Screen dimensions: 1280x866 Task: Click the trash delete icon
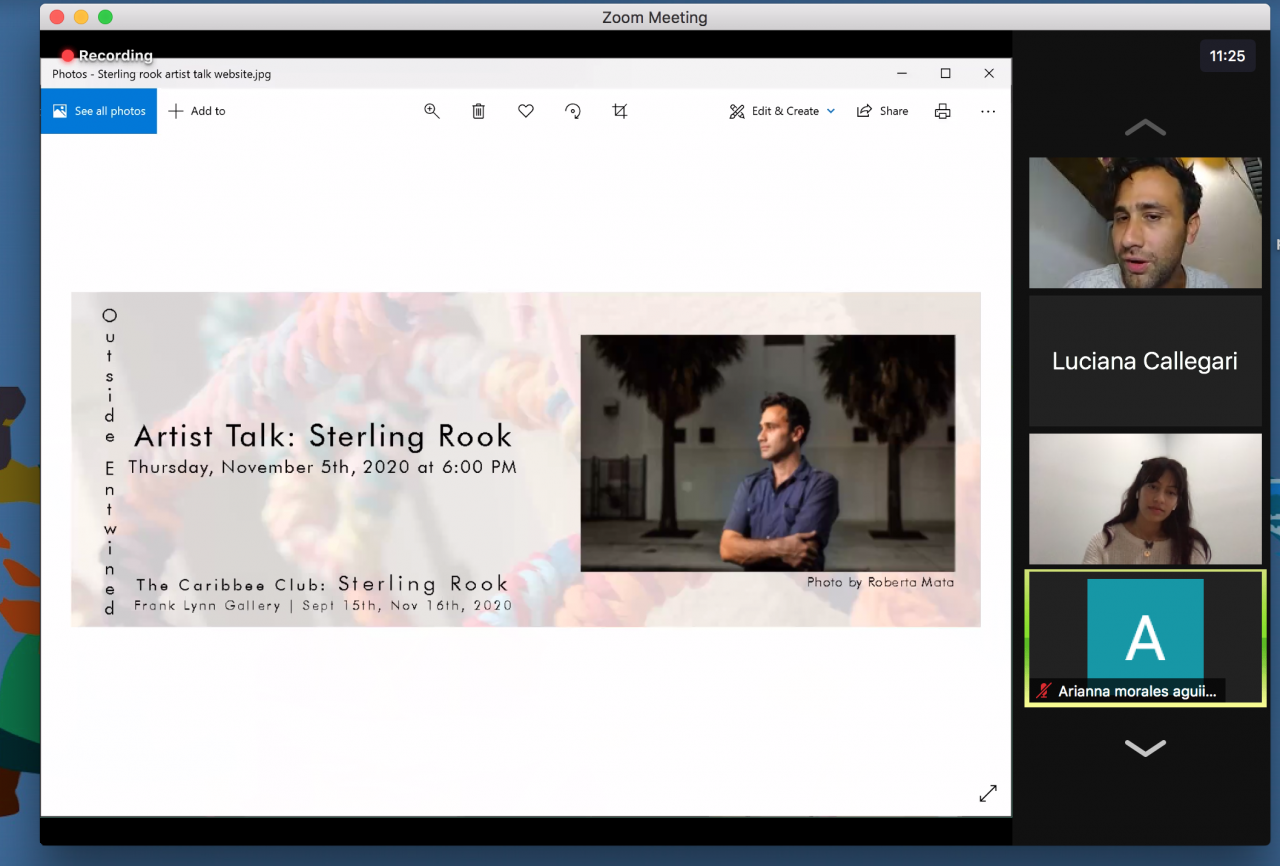click(x=479, y=111)
